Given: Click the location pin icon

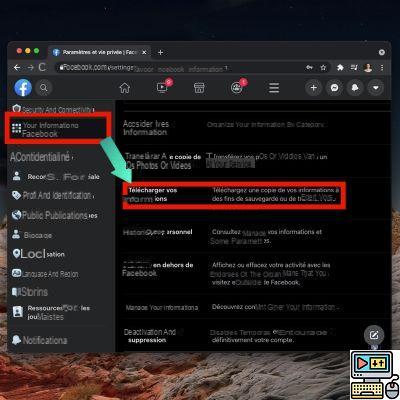Looking at the screenshot, I should click(x=16, y=254).
